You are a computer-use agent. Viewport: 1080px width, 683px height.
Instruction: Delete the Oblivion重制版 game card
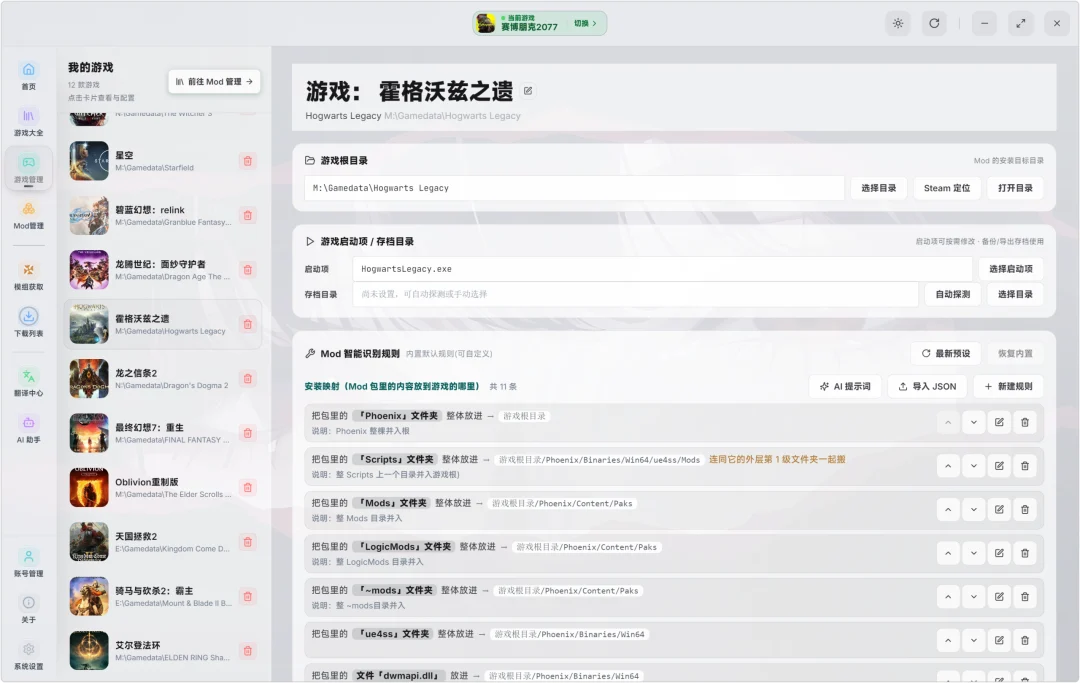(248, 487)
